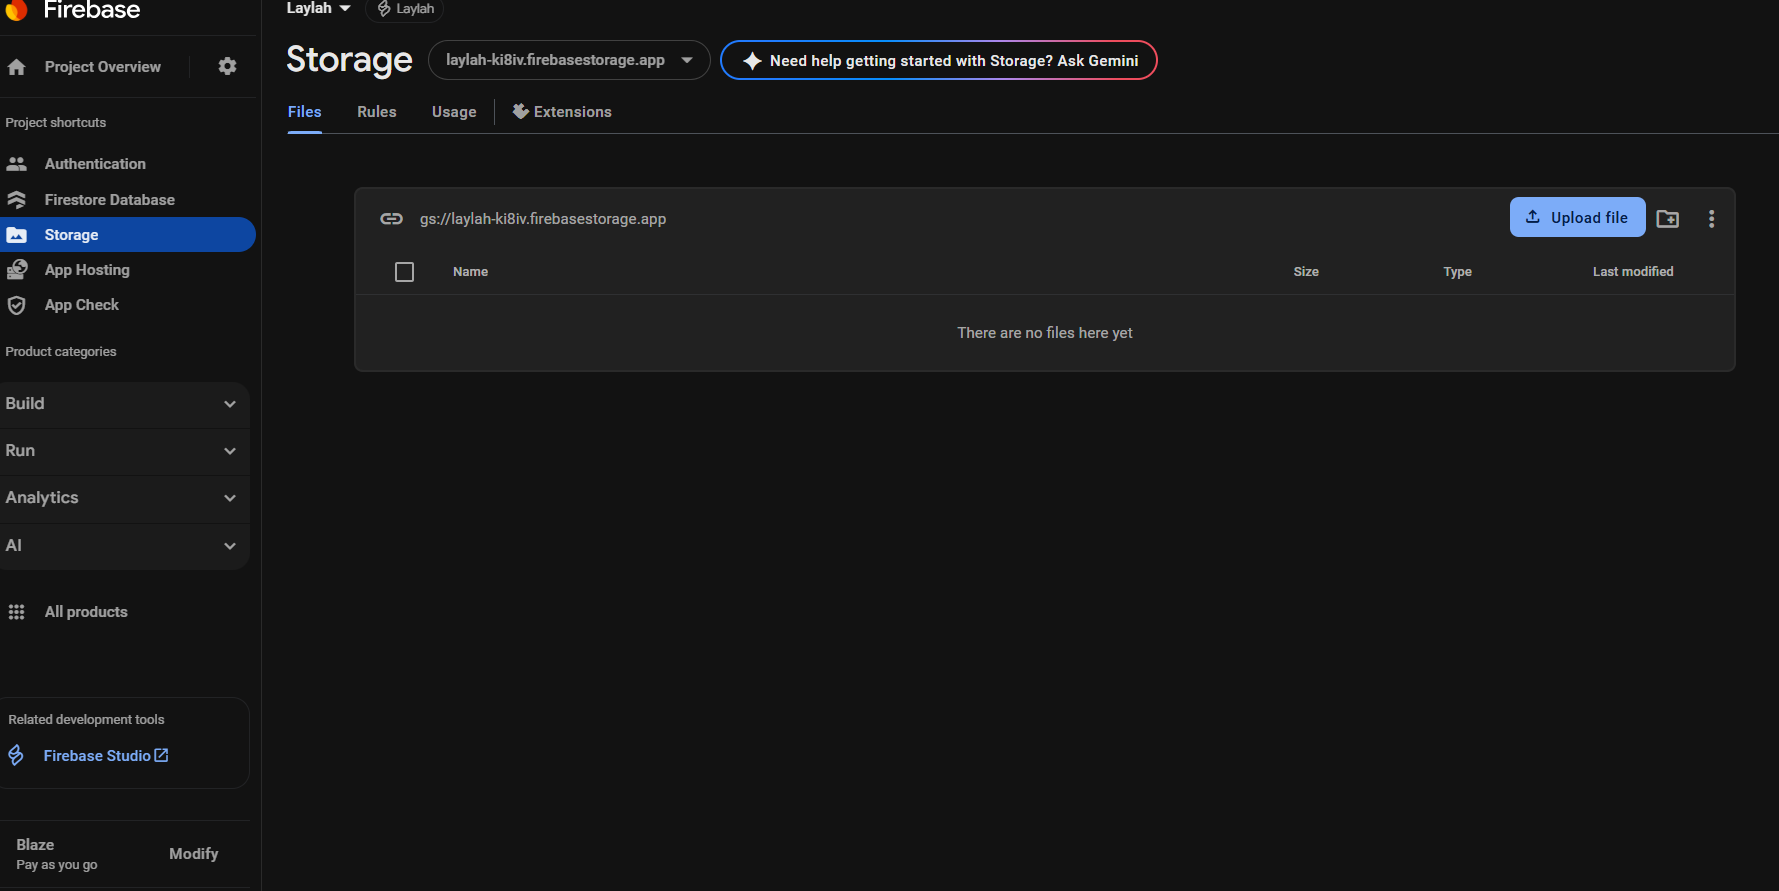This screenshot has height=891, width=1779.
Task: Expand the Build category
Action: tap(124, 404)
